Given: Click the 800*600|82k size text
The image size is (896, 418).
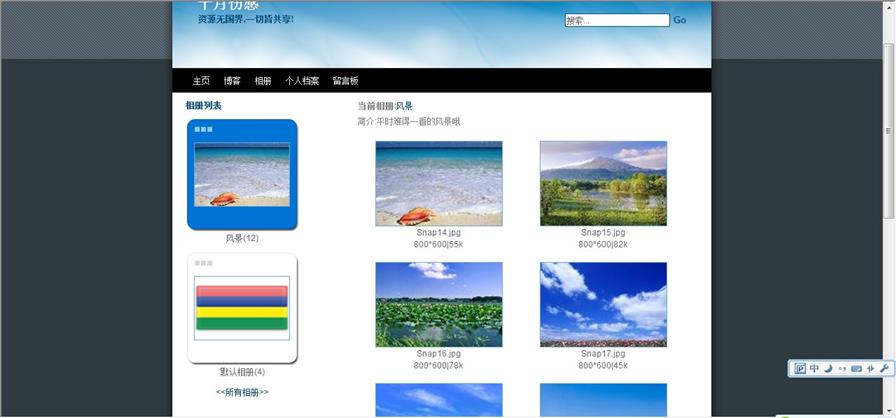Looking at the screenshot, I should [x=603, y=244].
